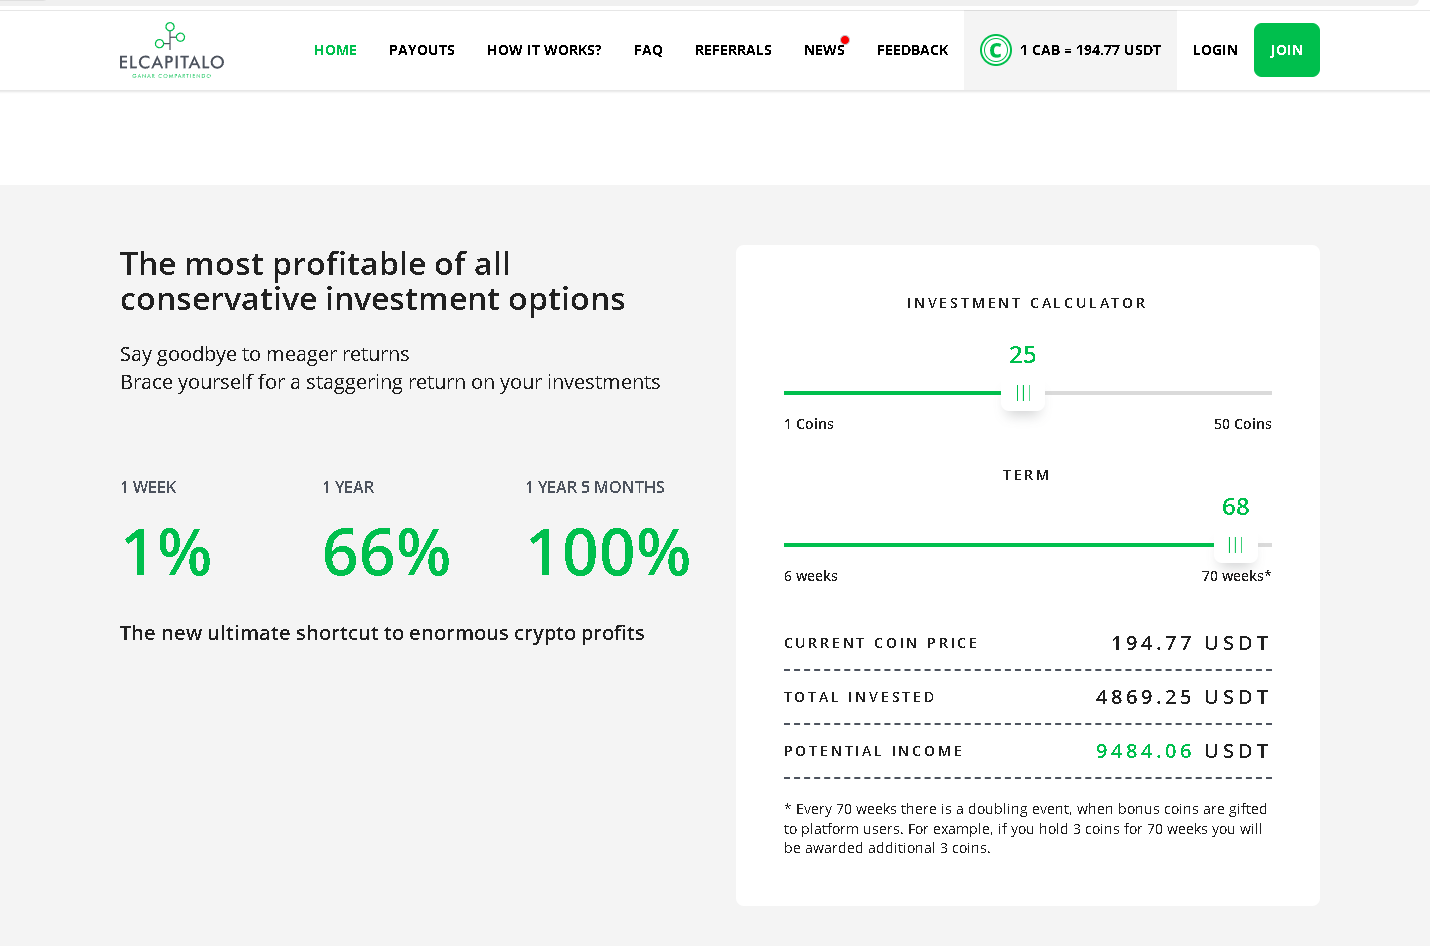Go to the Payouts page
This screenshot has height=946, width=1430.
pyautogui.click(x=422, y=50)
